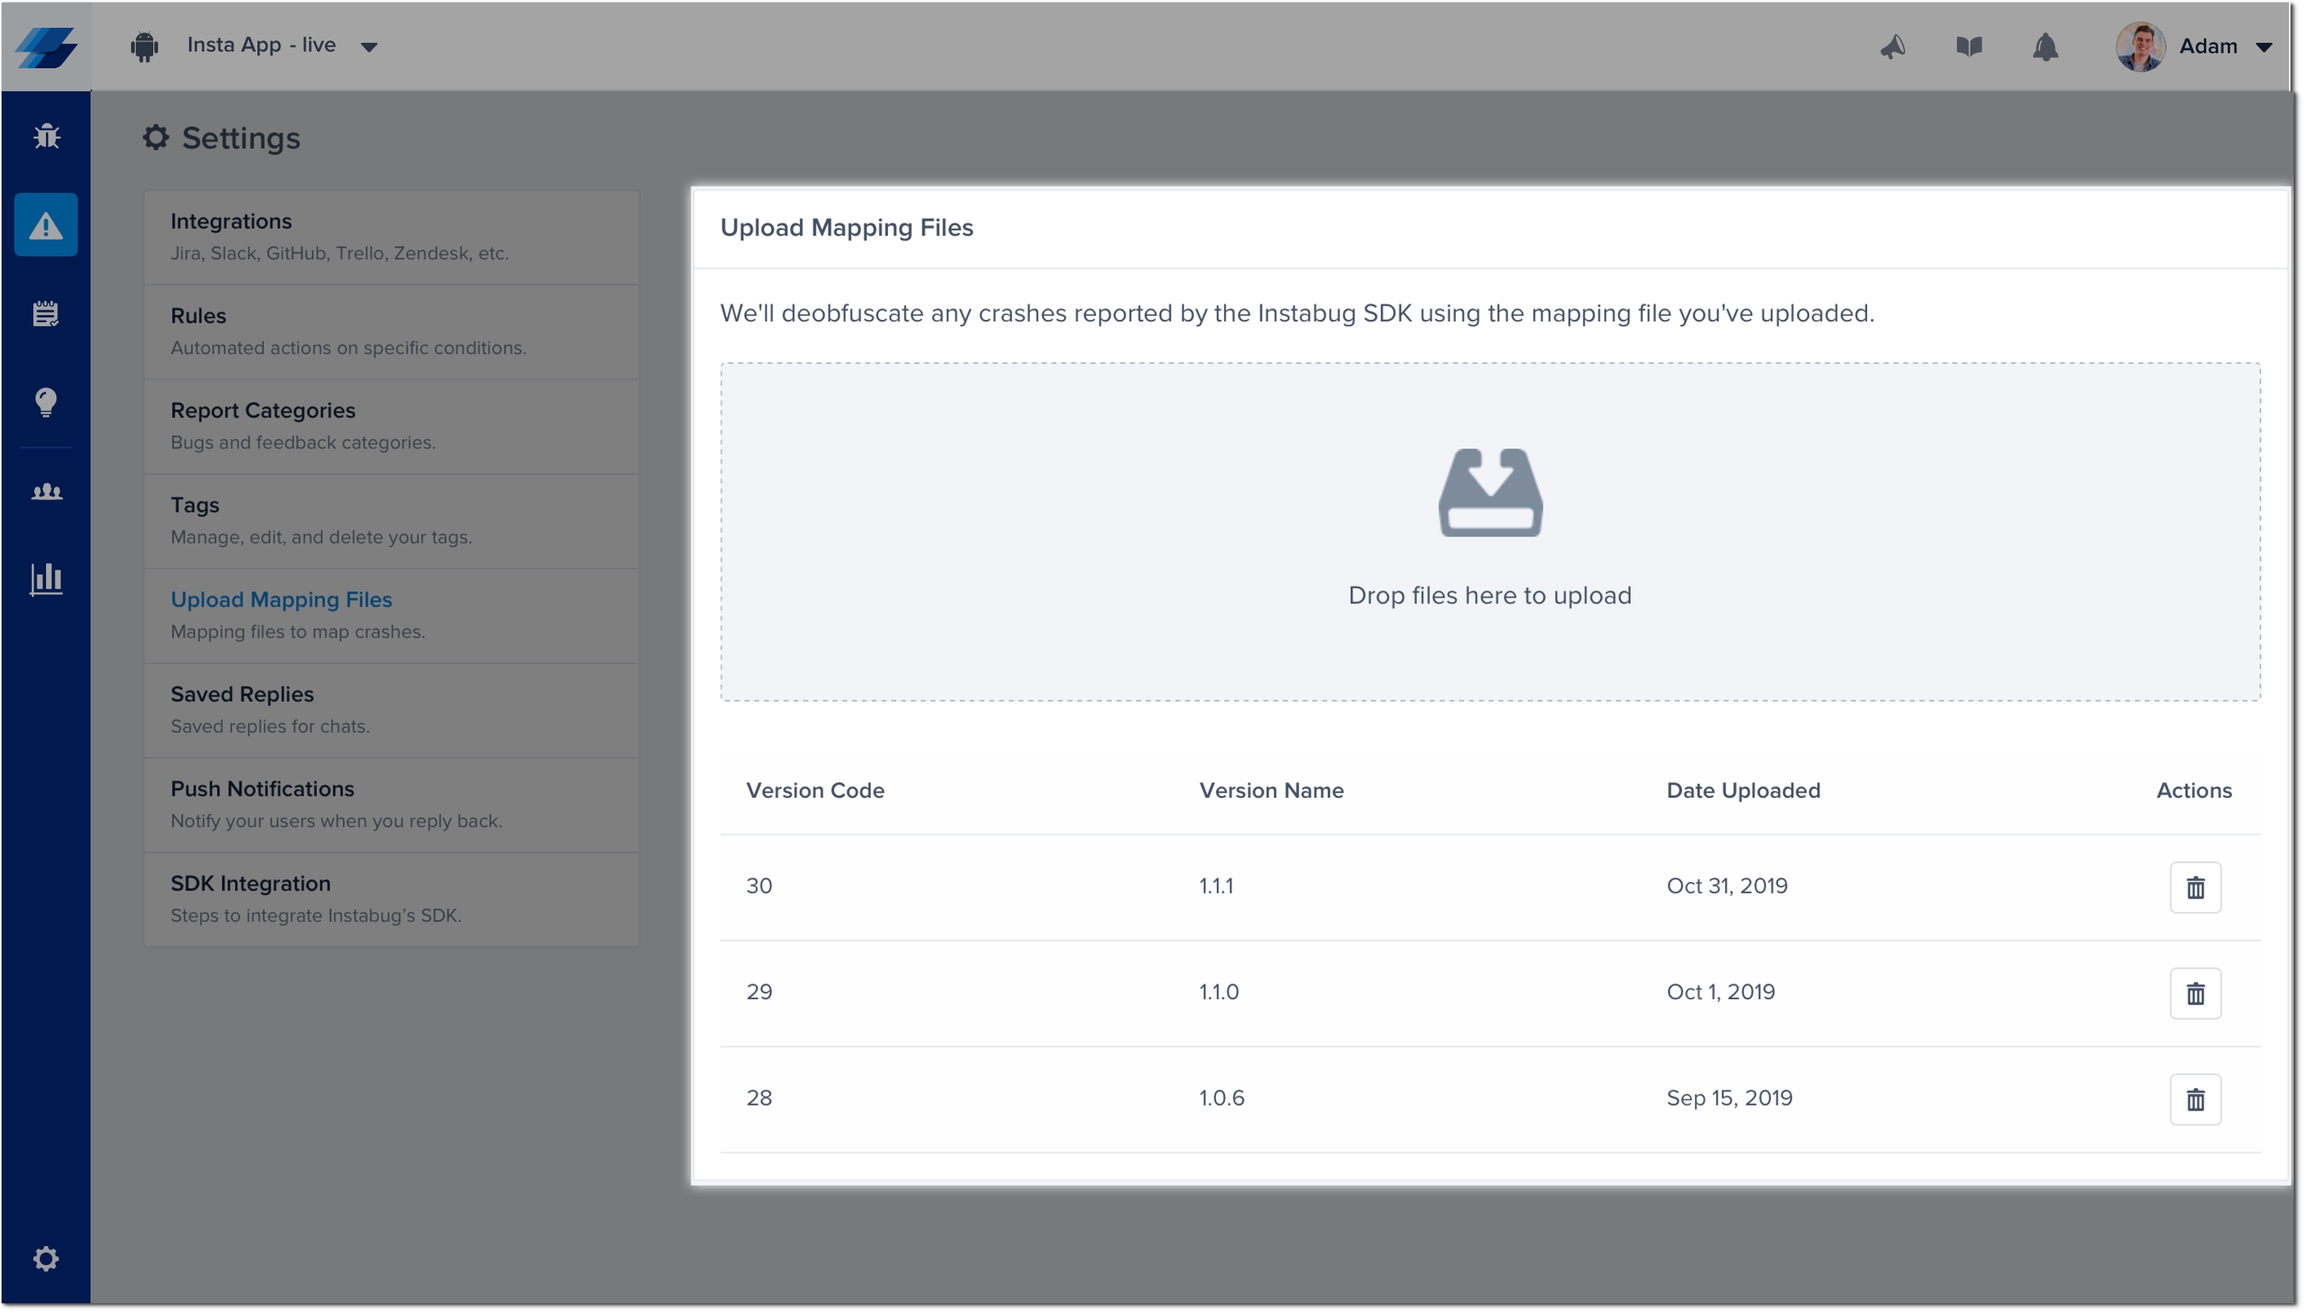Image resolution: width=2304 pixels, height=1312 pixels.
Task: Delete the version code 29 mapping file
Action: [2195, 993]
